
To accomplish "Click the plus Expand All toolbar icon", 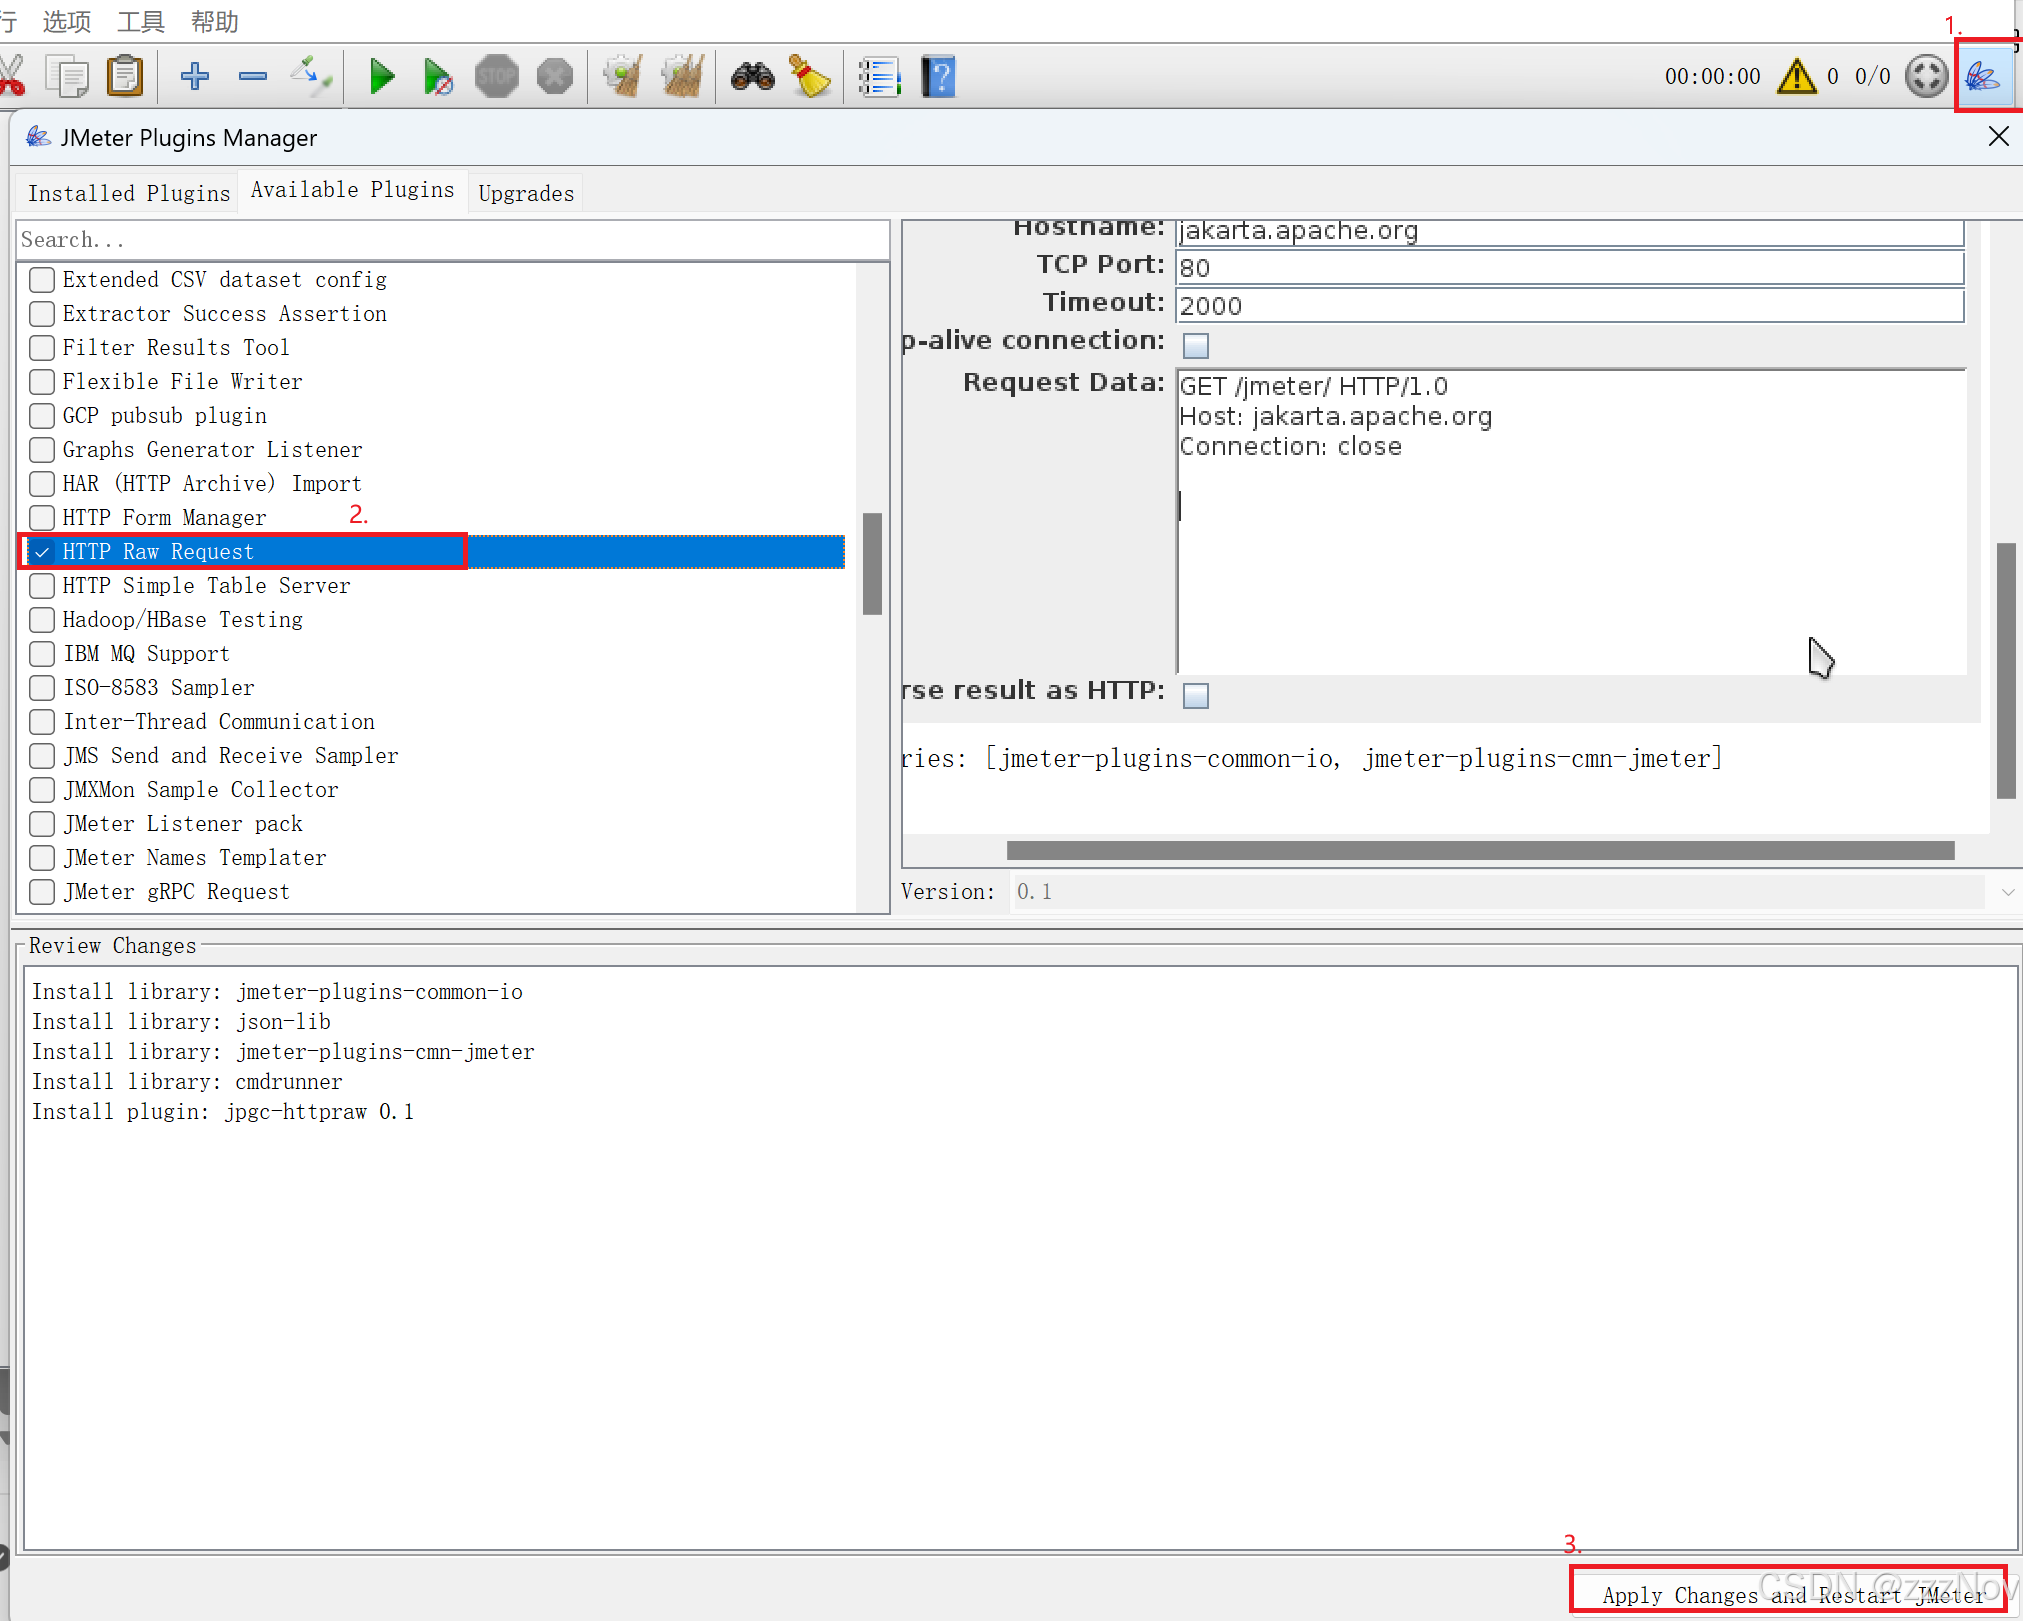I will [195, 77].
